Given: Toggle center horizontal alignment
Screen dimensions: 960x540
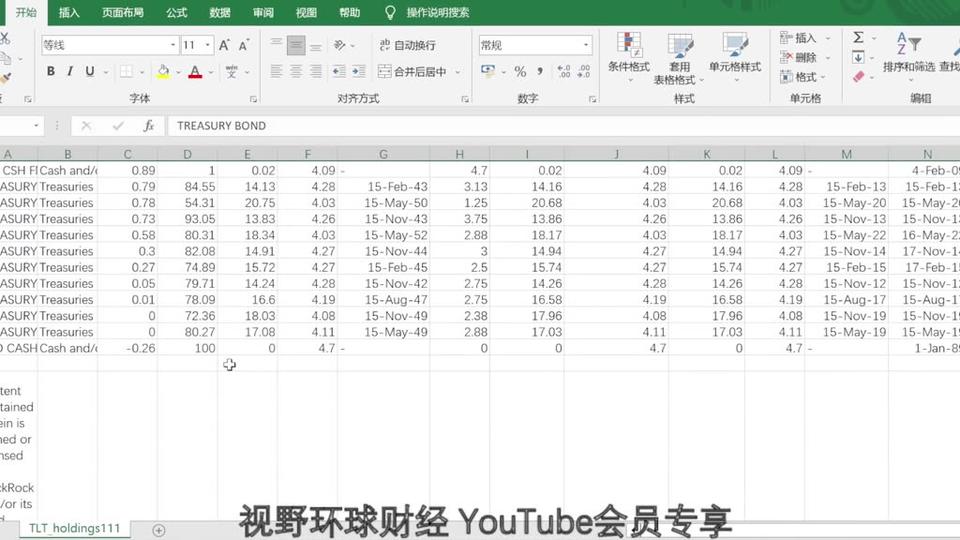Looking at the screenshot, I should [x=296, y=72].
